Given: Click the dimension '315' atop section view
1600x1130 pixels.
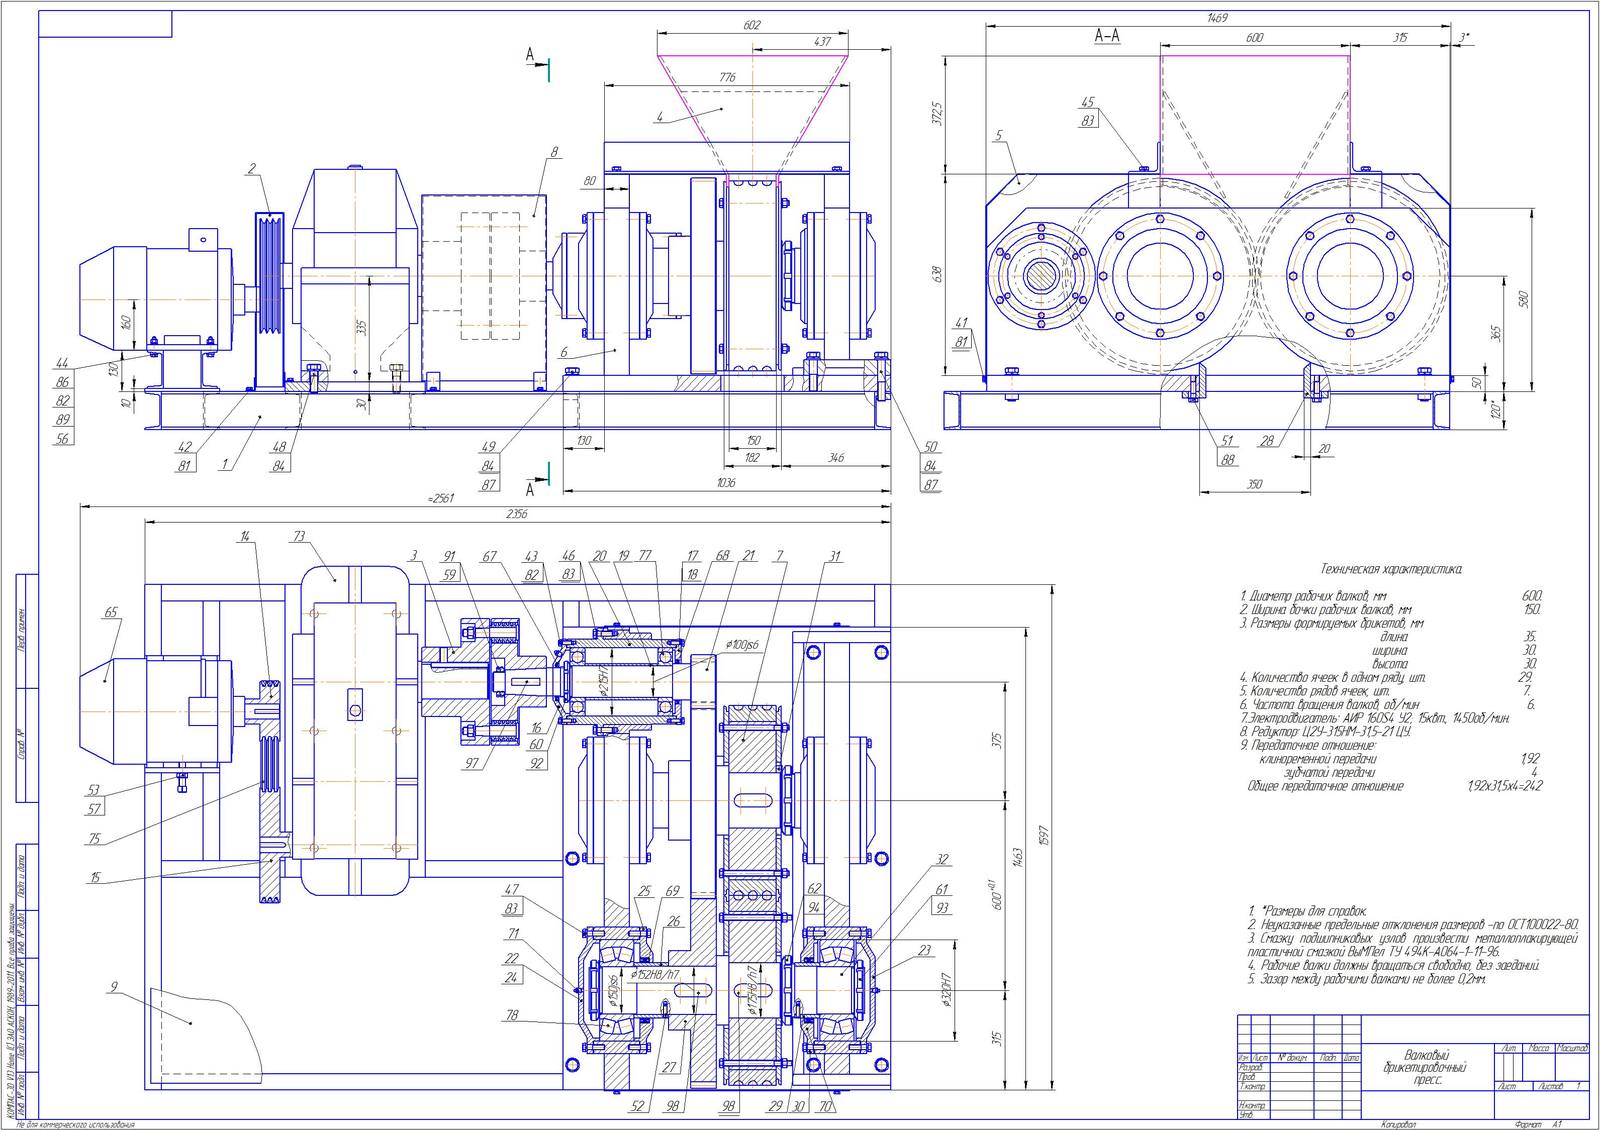Looking at the screenshot, I should pyautogui.click(x=1399, y=37).
